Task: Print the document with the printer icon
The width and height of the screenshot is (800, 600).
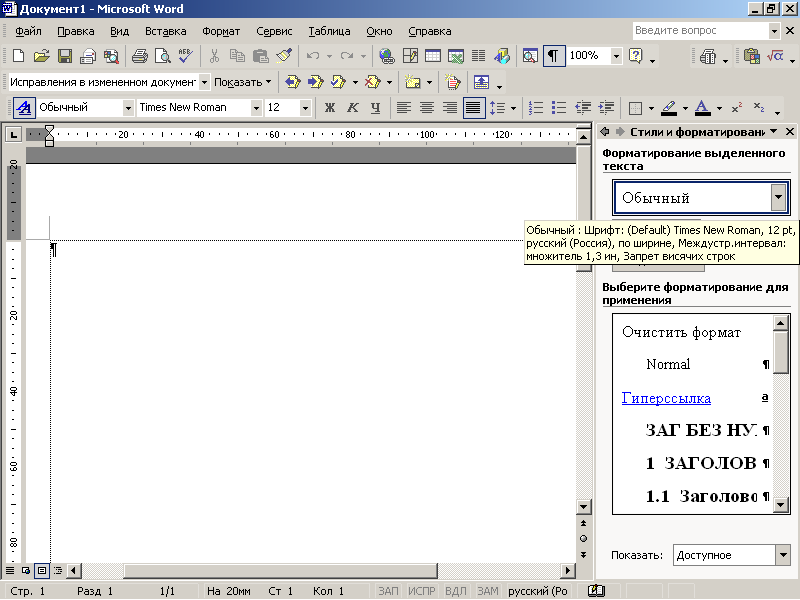Action: click(139, 56)
